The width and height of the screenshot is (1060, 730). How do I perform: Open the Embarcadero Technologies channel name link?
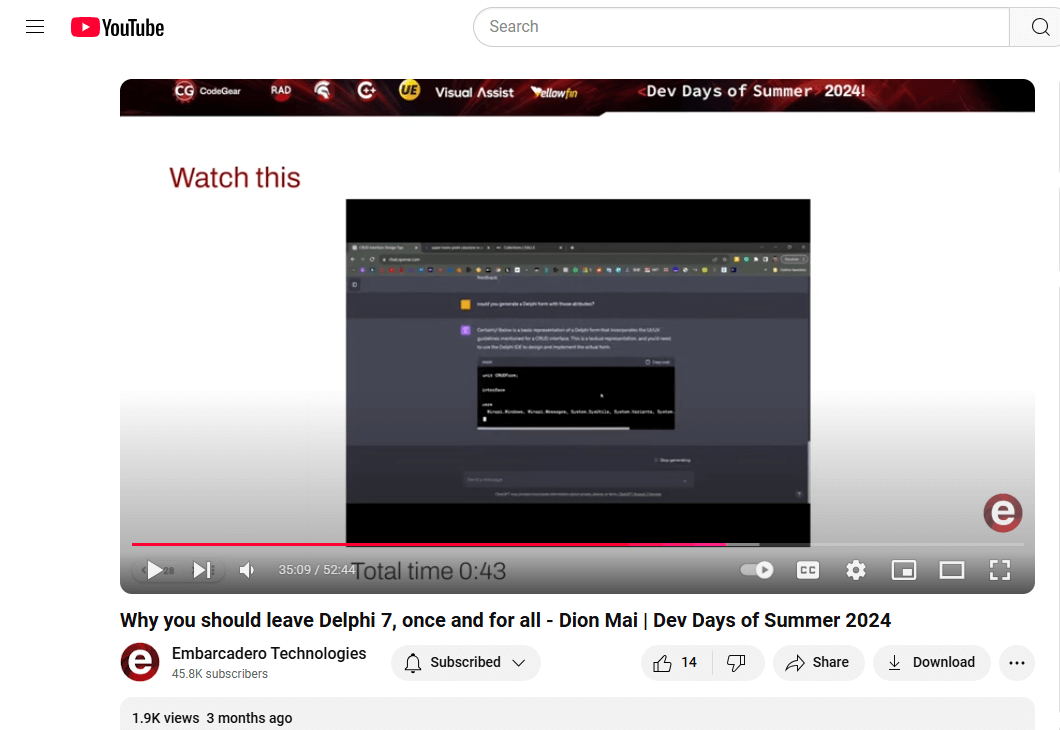coord(269,654)
